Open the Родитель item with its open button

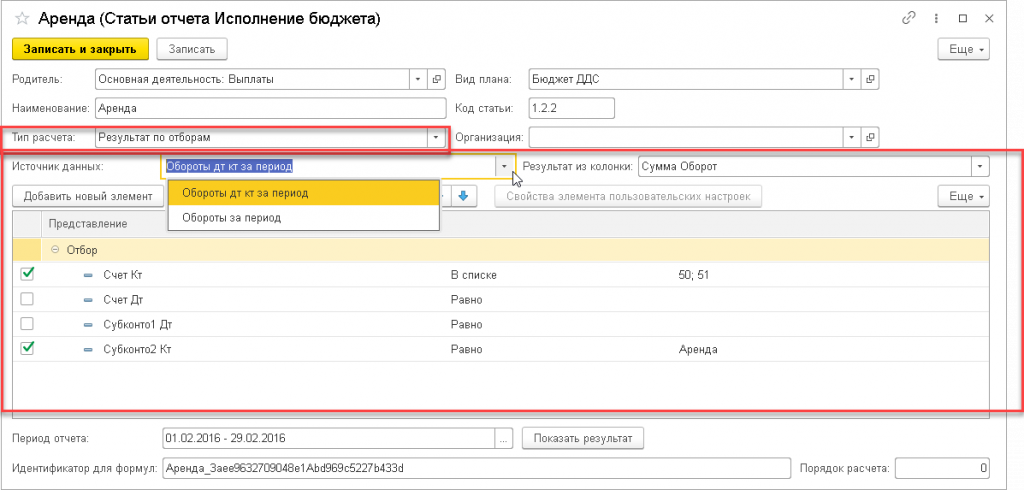point(436,79)
